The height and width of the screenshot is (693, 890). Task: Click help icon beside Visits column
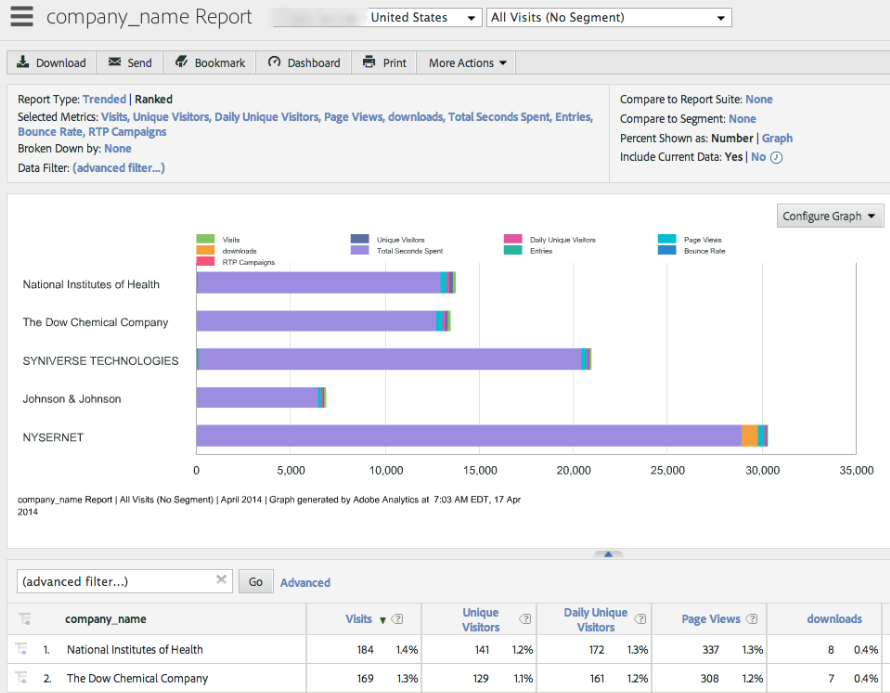click(398, 620)
